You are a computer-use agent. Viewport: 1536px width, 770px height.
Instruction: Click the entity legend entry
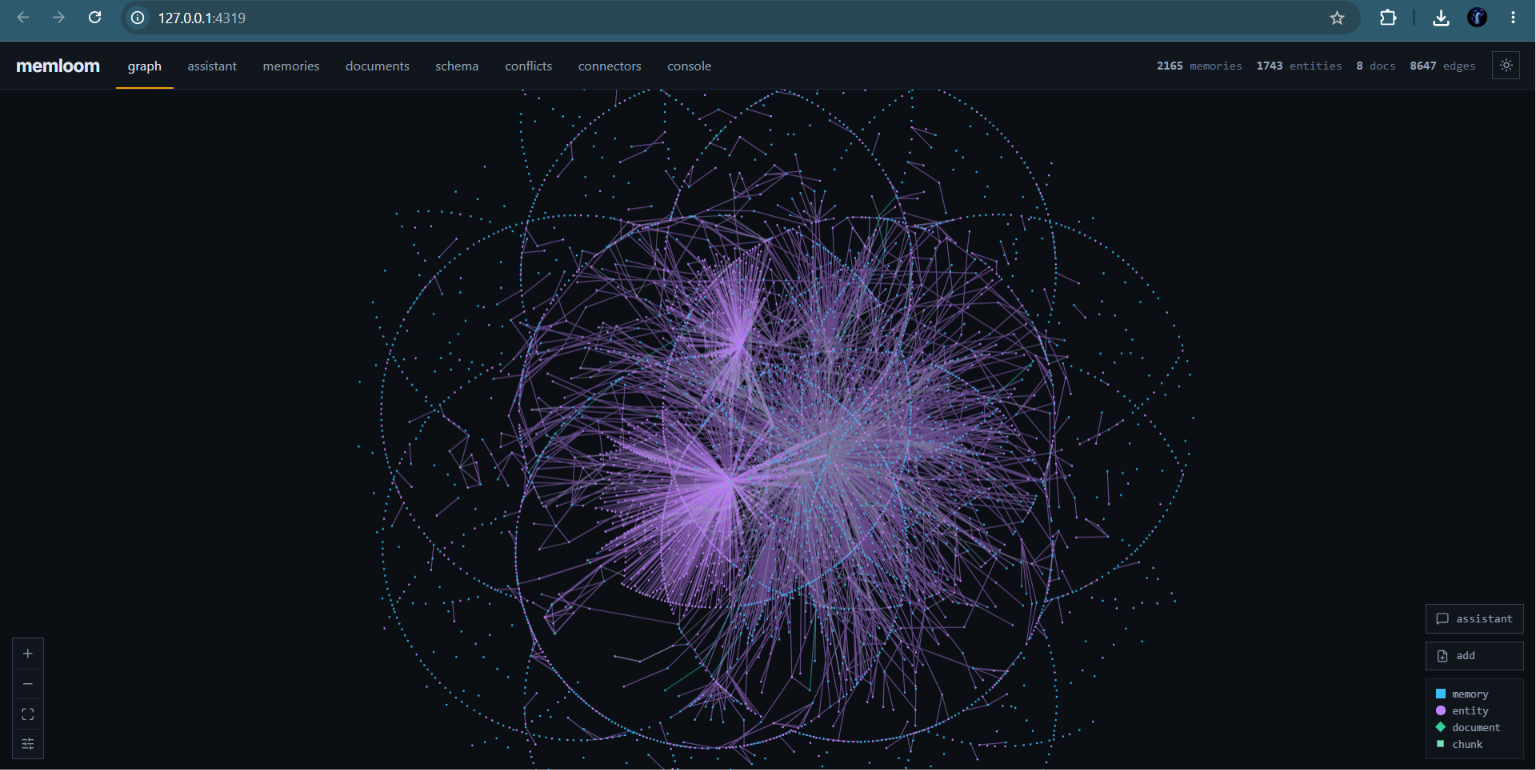coord(1462,711)
